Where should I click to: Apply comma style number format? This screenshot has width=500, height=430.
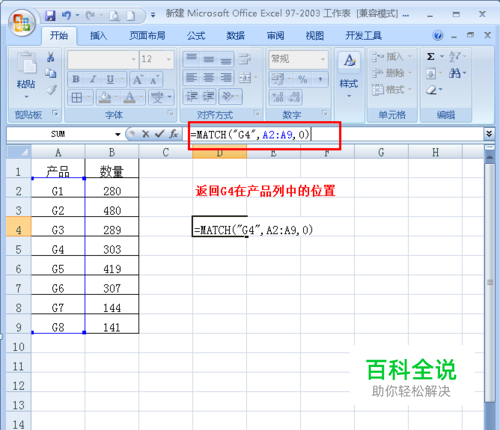[320, 79]
